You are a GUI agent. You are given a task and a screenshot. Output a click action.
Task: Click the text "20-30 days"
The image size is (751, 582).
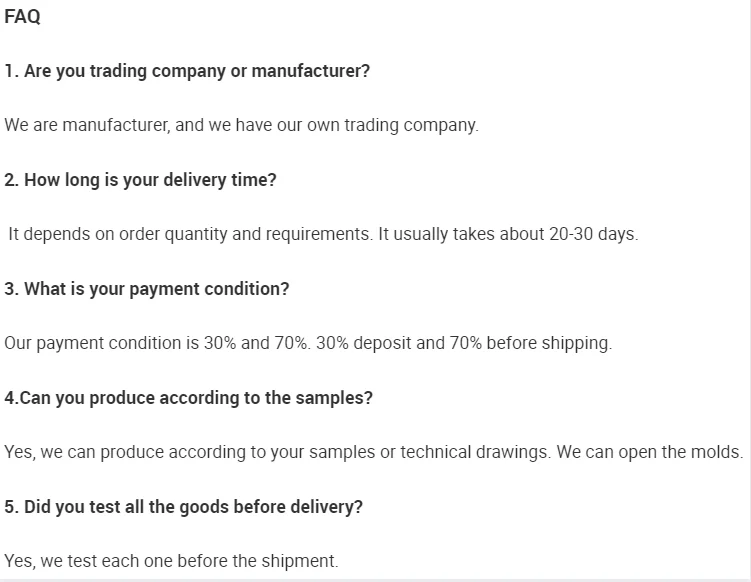click(592, 234)
